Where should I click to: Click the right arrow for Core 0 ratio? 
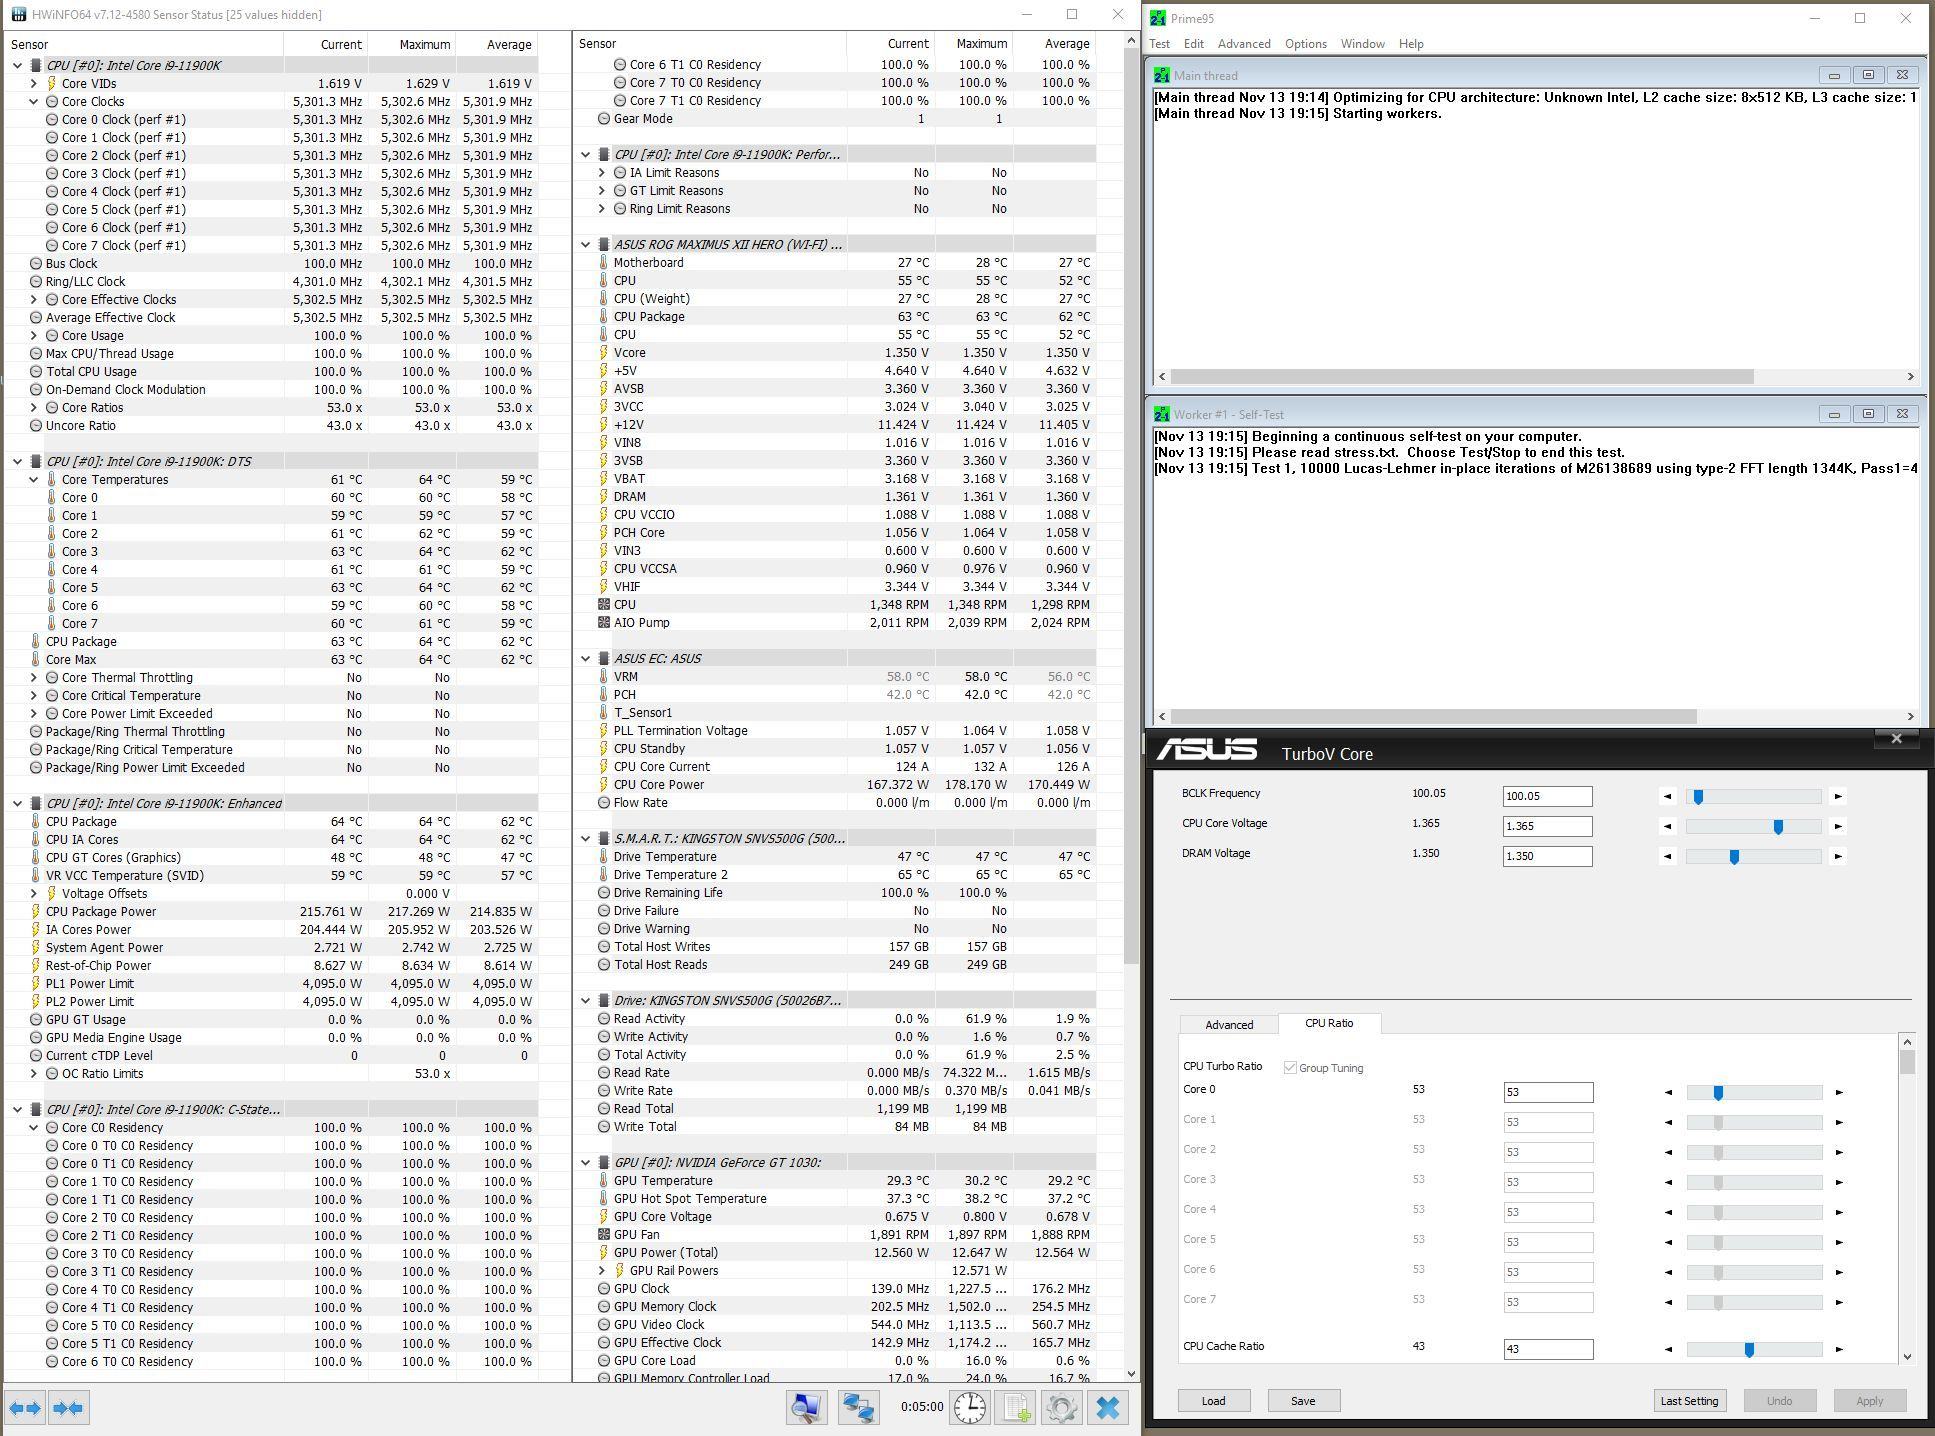click(1838, 1093)
